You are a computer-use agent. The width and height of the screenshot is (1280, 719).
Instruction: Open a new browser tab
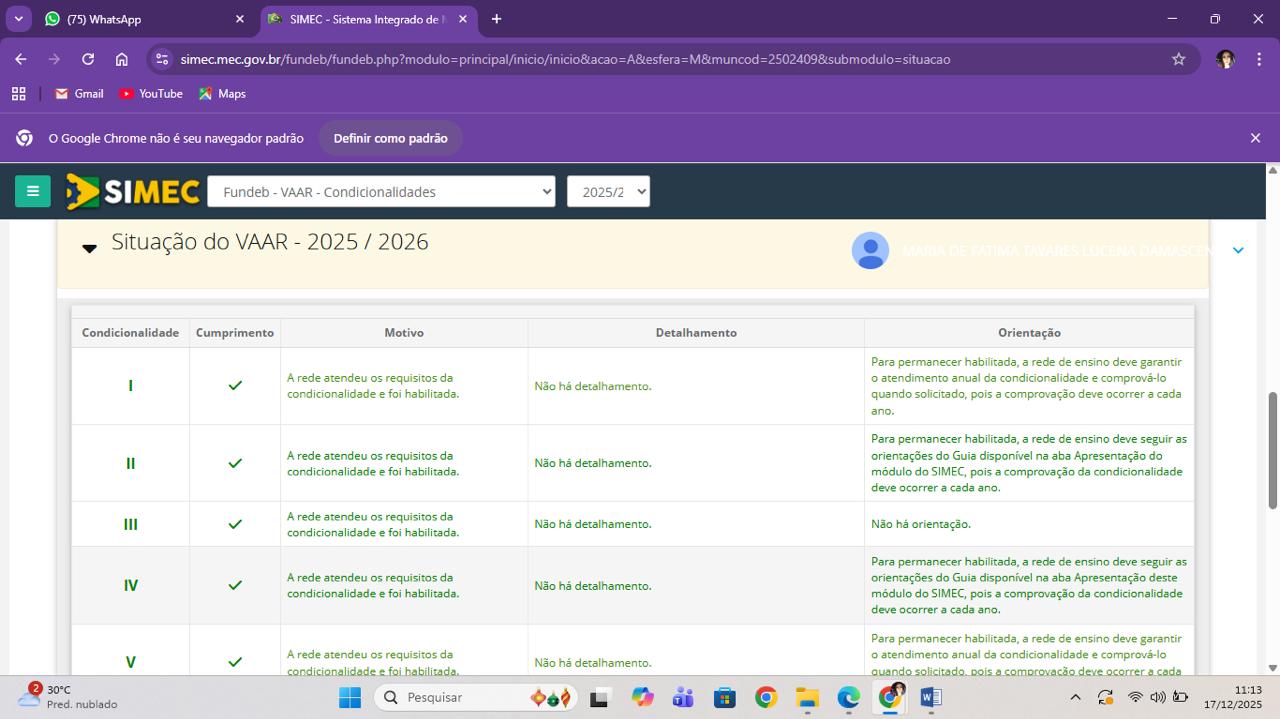tap(496, 19)
